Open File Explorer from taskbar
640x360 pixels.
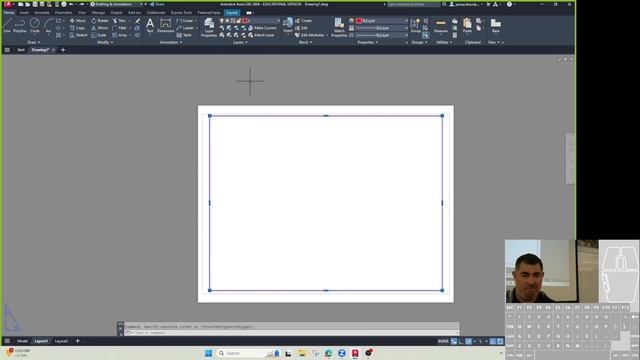[302, 353]
